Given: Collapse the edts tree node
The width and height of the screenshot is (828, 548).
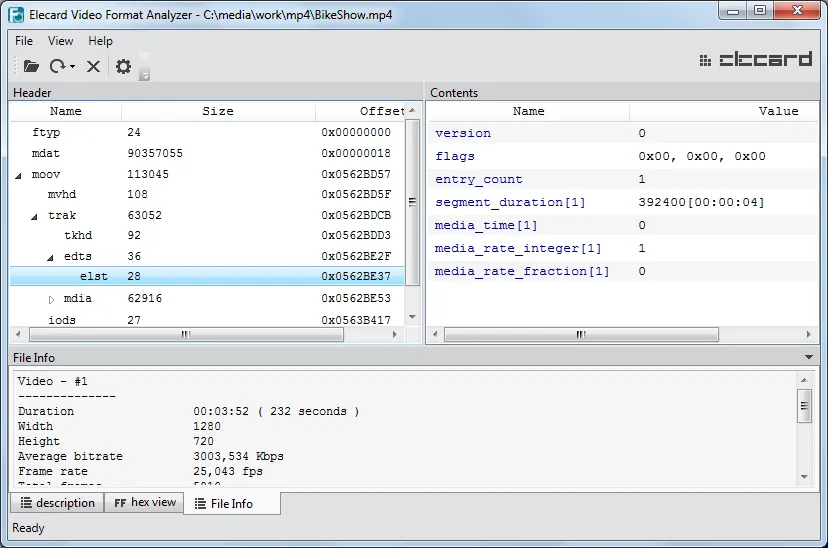Looking at the screenshot, I should click(52, 257).
